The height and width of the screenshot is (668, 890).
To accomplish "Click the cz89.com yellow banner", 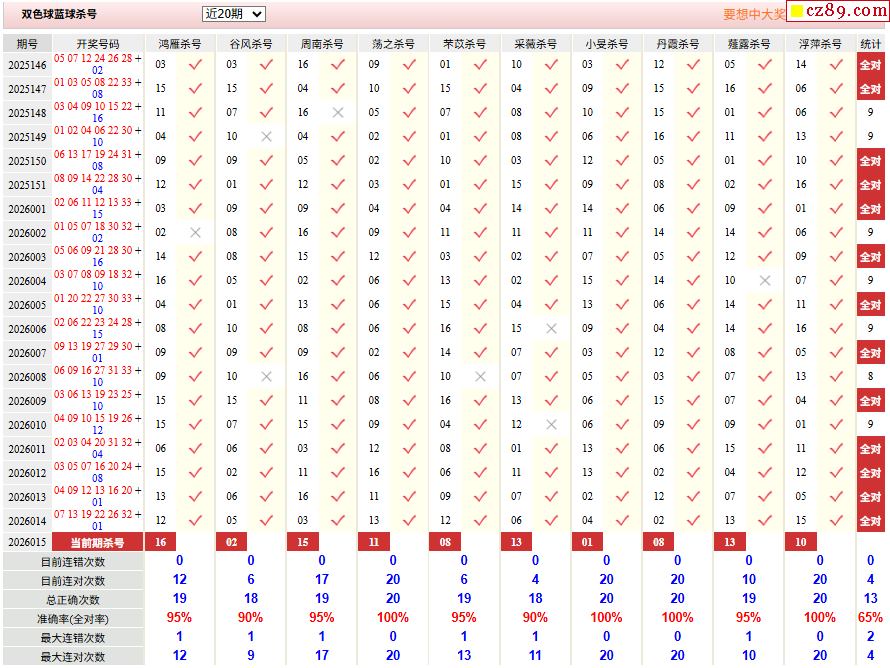I will pyautogui.click(x=835, y=12).
